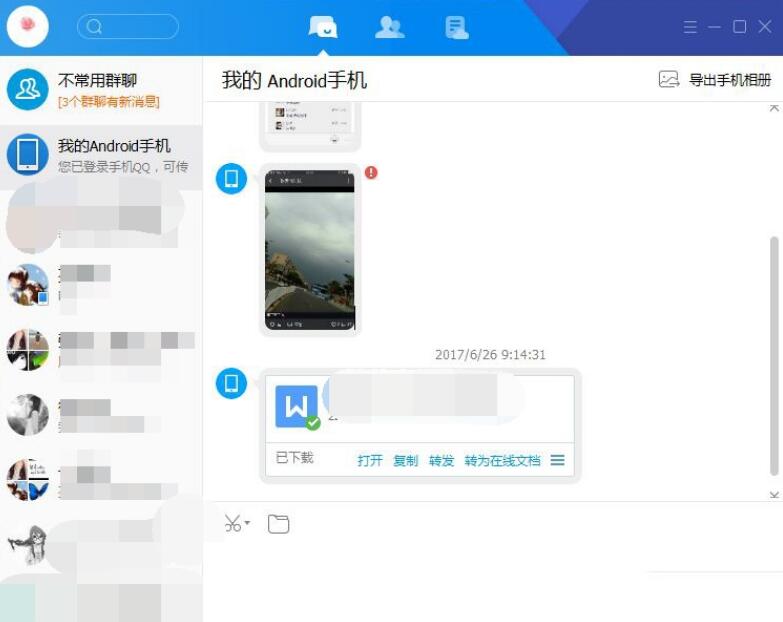783x622 pixels.
Task: Click the 2017/6/26 9:14:31 timestamp
Action: 490,355
